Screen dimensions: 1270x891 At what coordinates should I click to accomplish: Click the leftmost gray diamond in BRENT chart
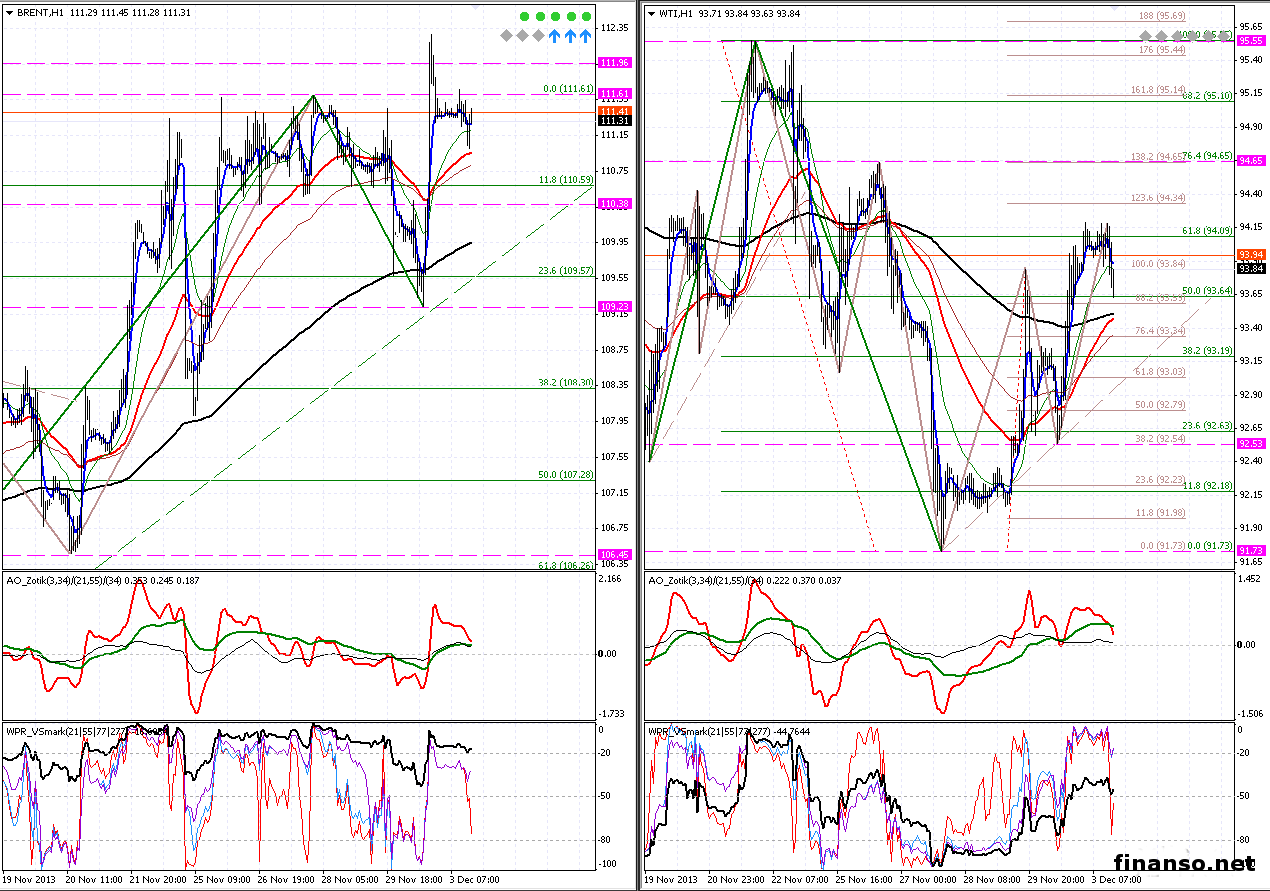point(507,35)
